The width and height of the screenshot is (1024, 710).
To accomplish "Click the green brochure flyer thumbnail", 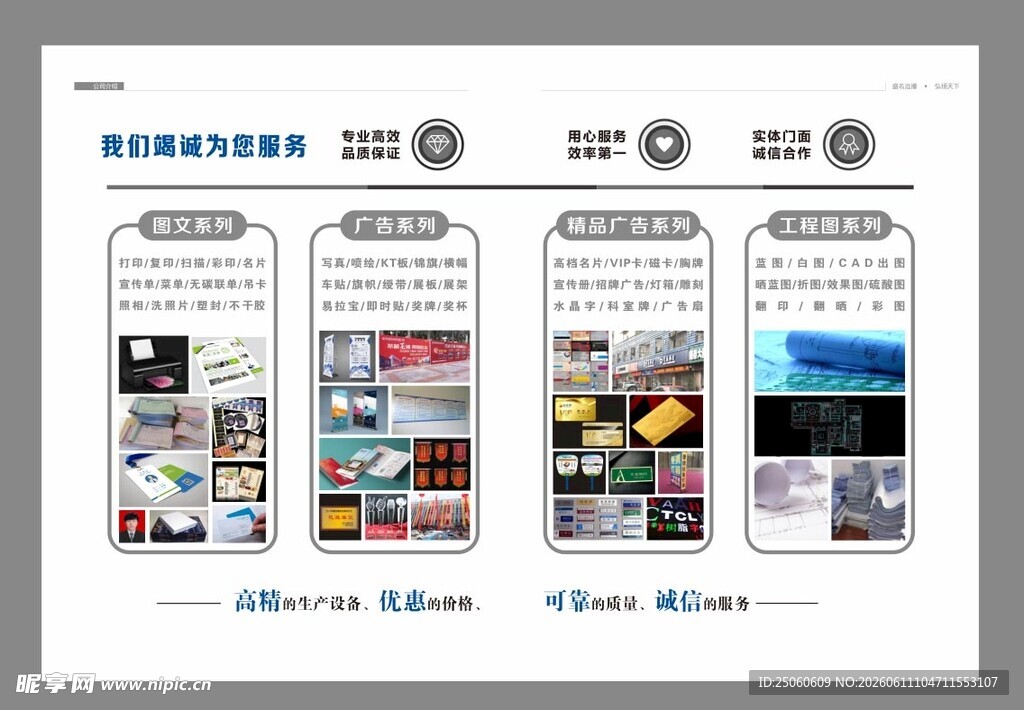I will [229, 364].
